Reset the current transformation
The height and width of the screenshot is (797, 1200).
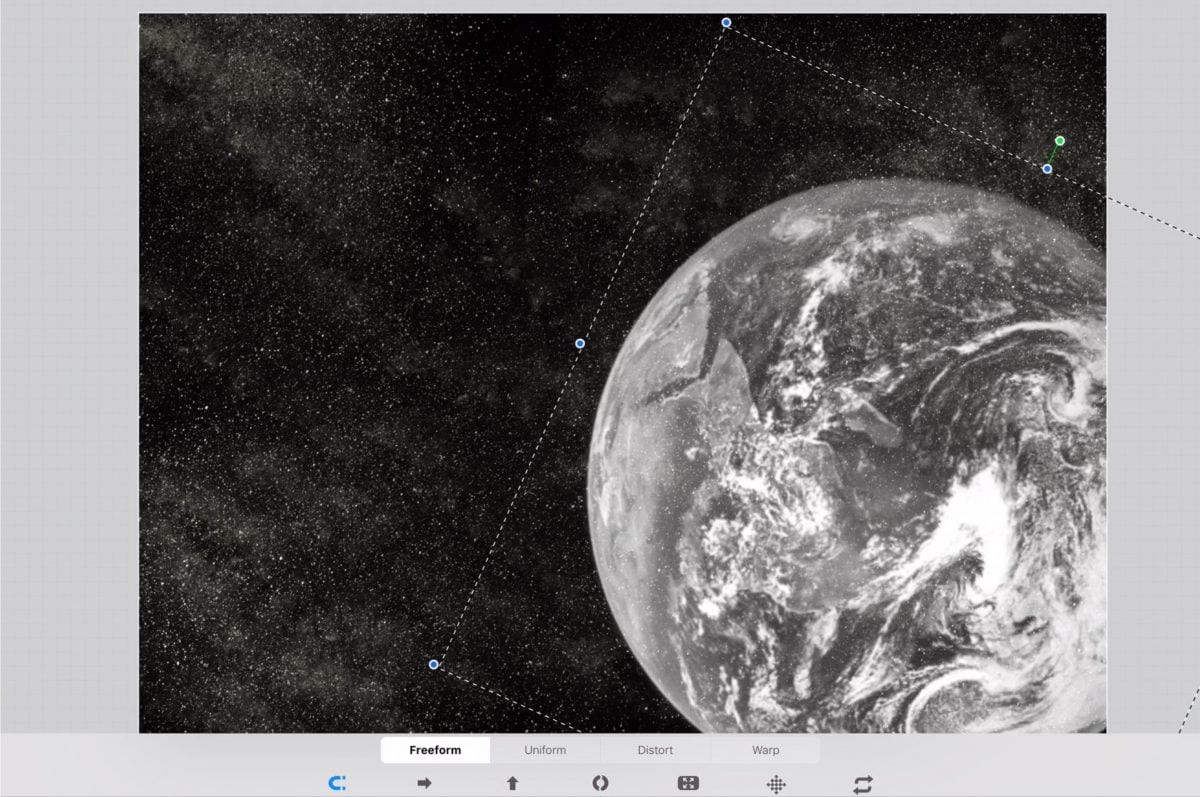click(x=862, y=784)
